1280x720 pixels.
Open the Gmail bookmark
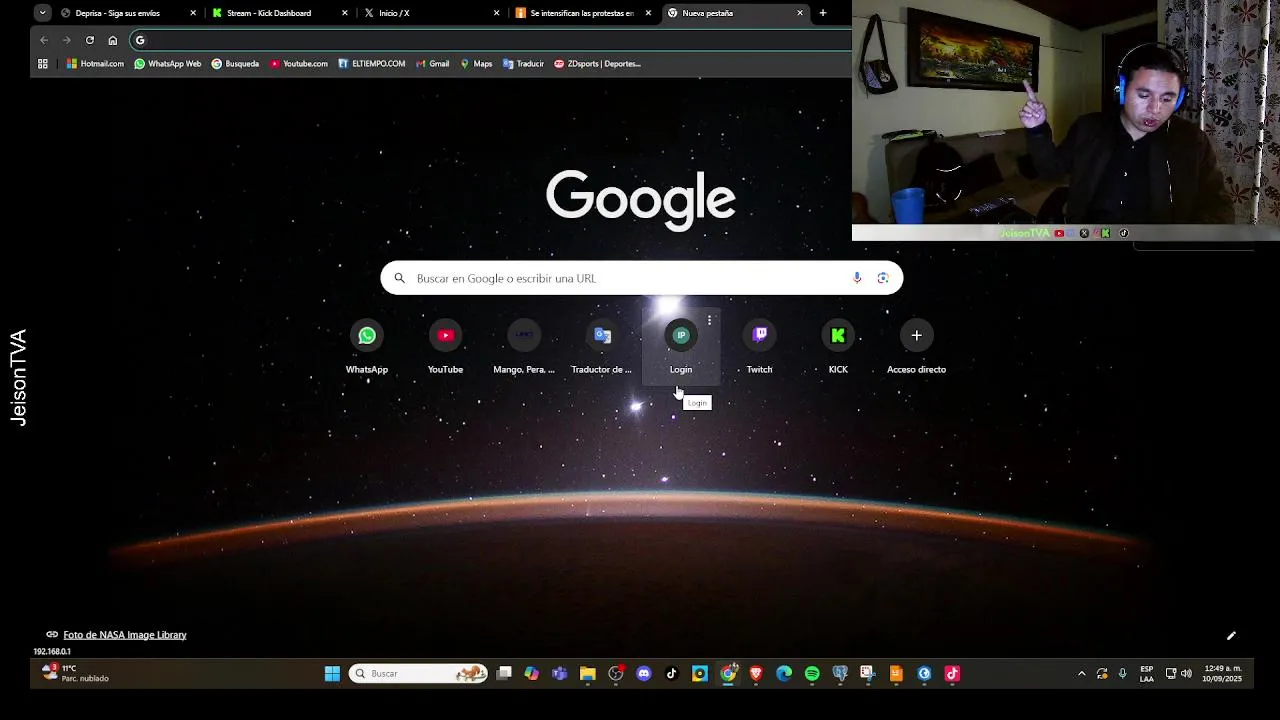433,63
